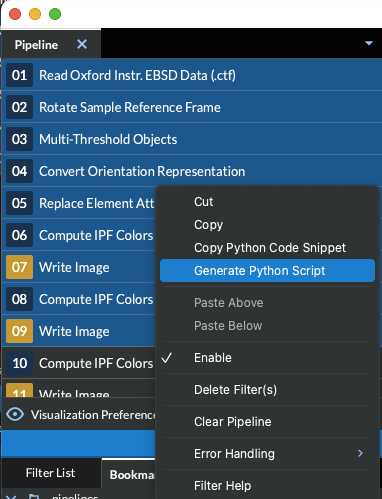The image size is (382, 499).
Task: Choose Clear Pipeline in the menu
Action: point(233,422)
